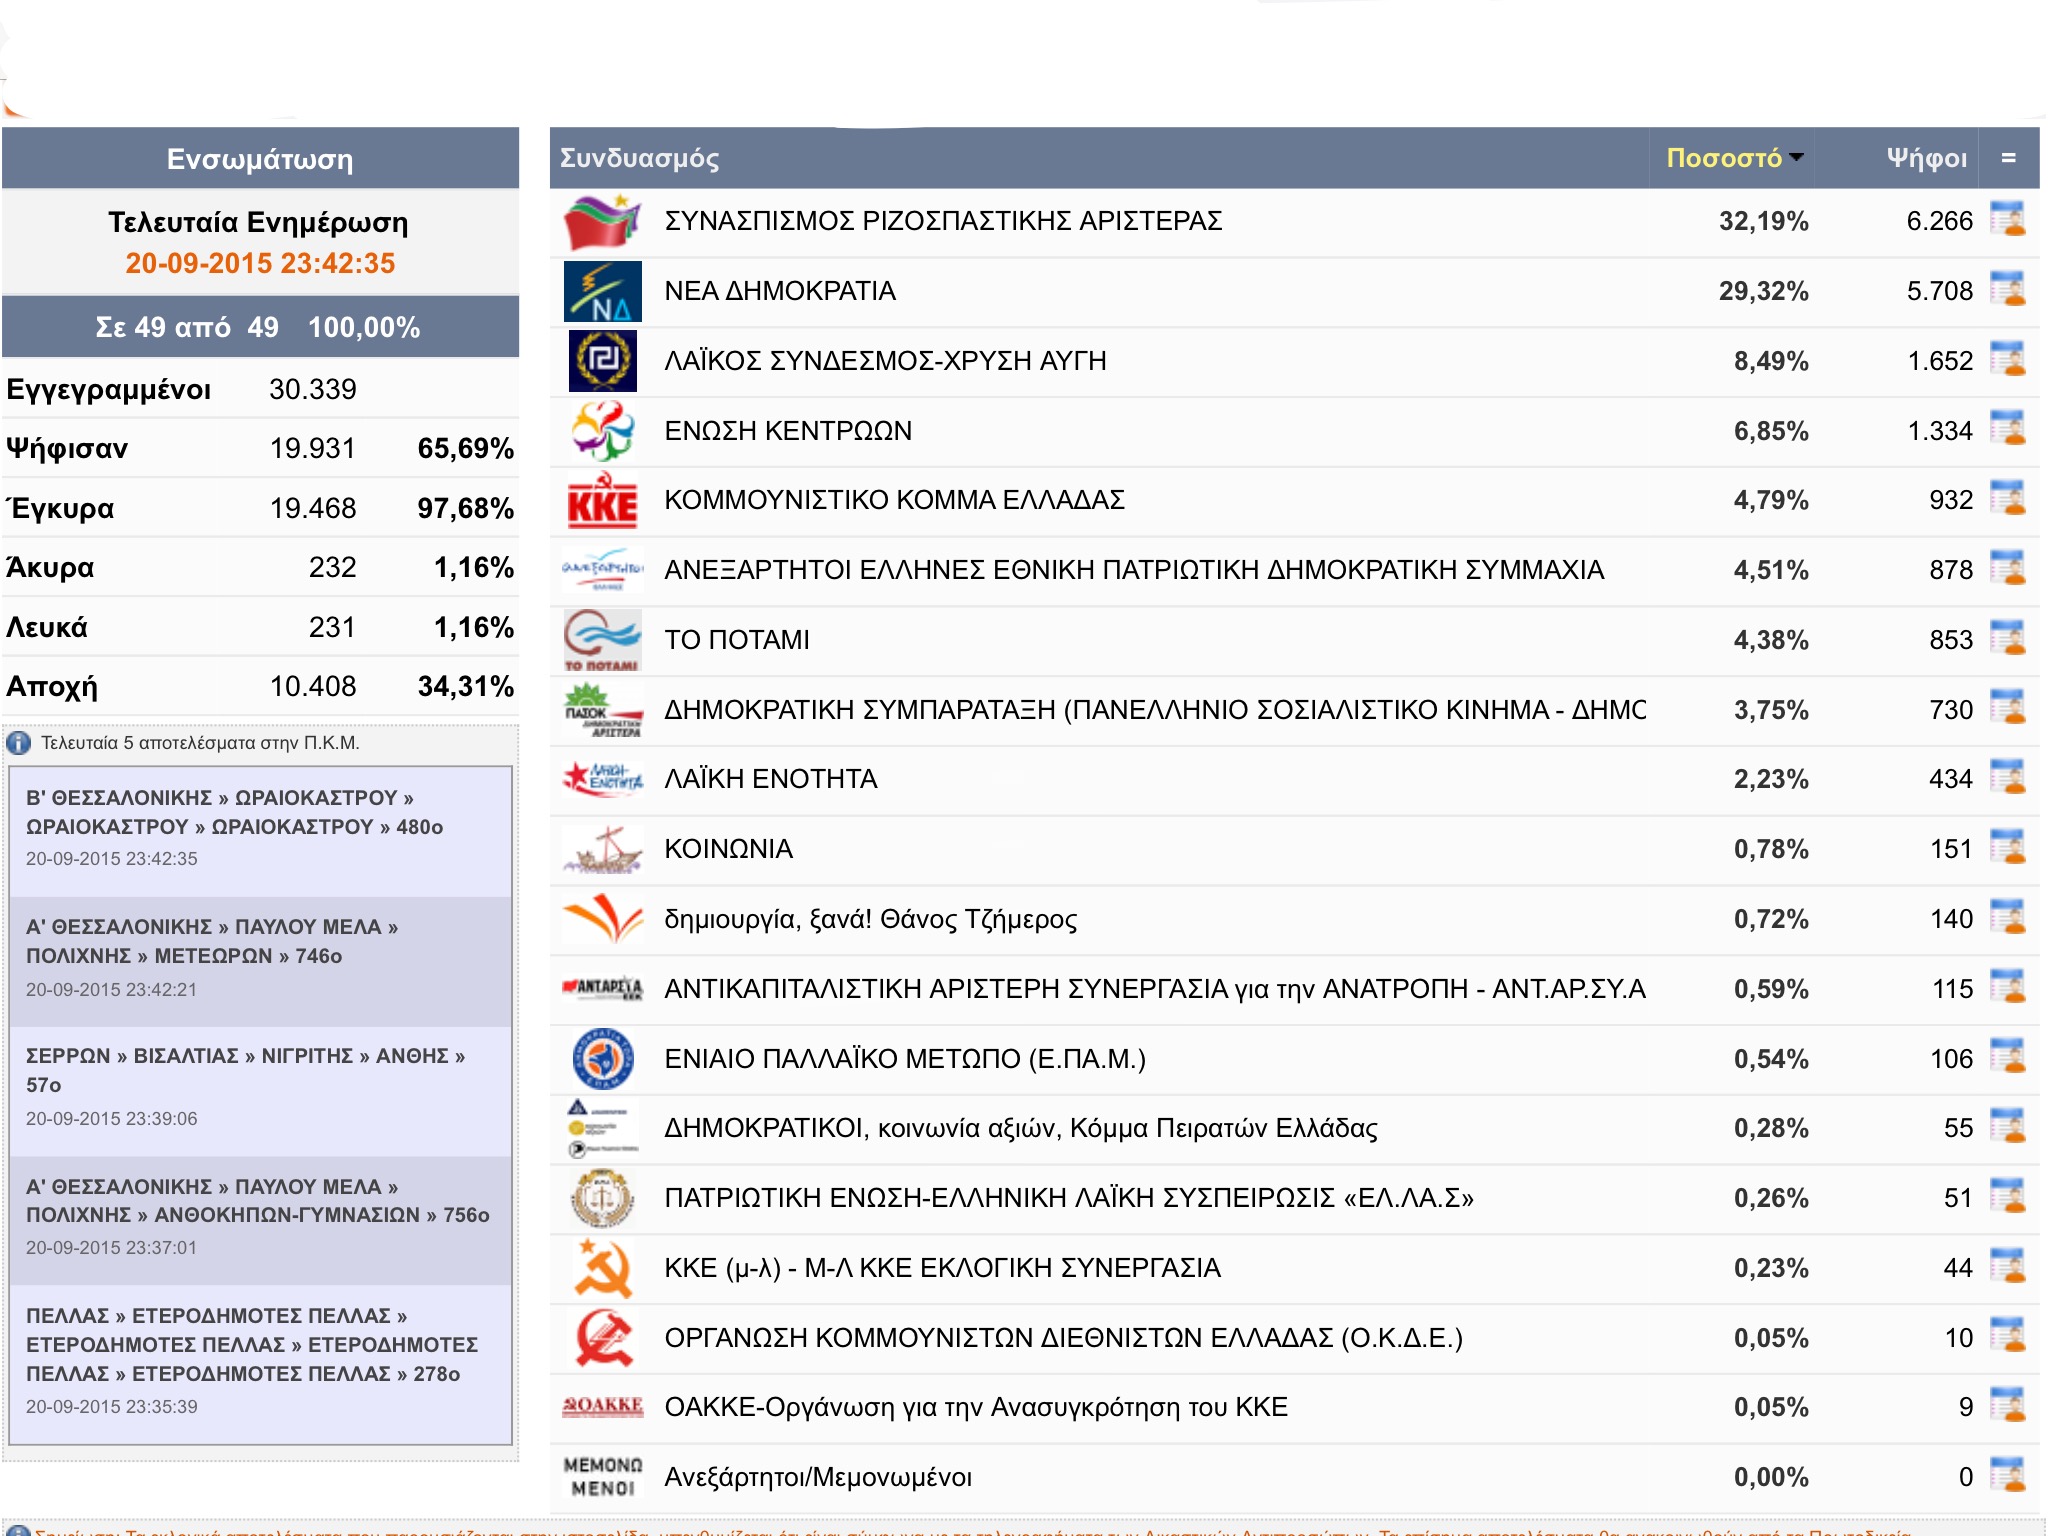Click the Σε 49 από 49 progress bar
The width and height of the screenshot is (2048, 1536).
pos(260,327)
